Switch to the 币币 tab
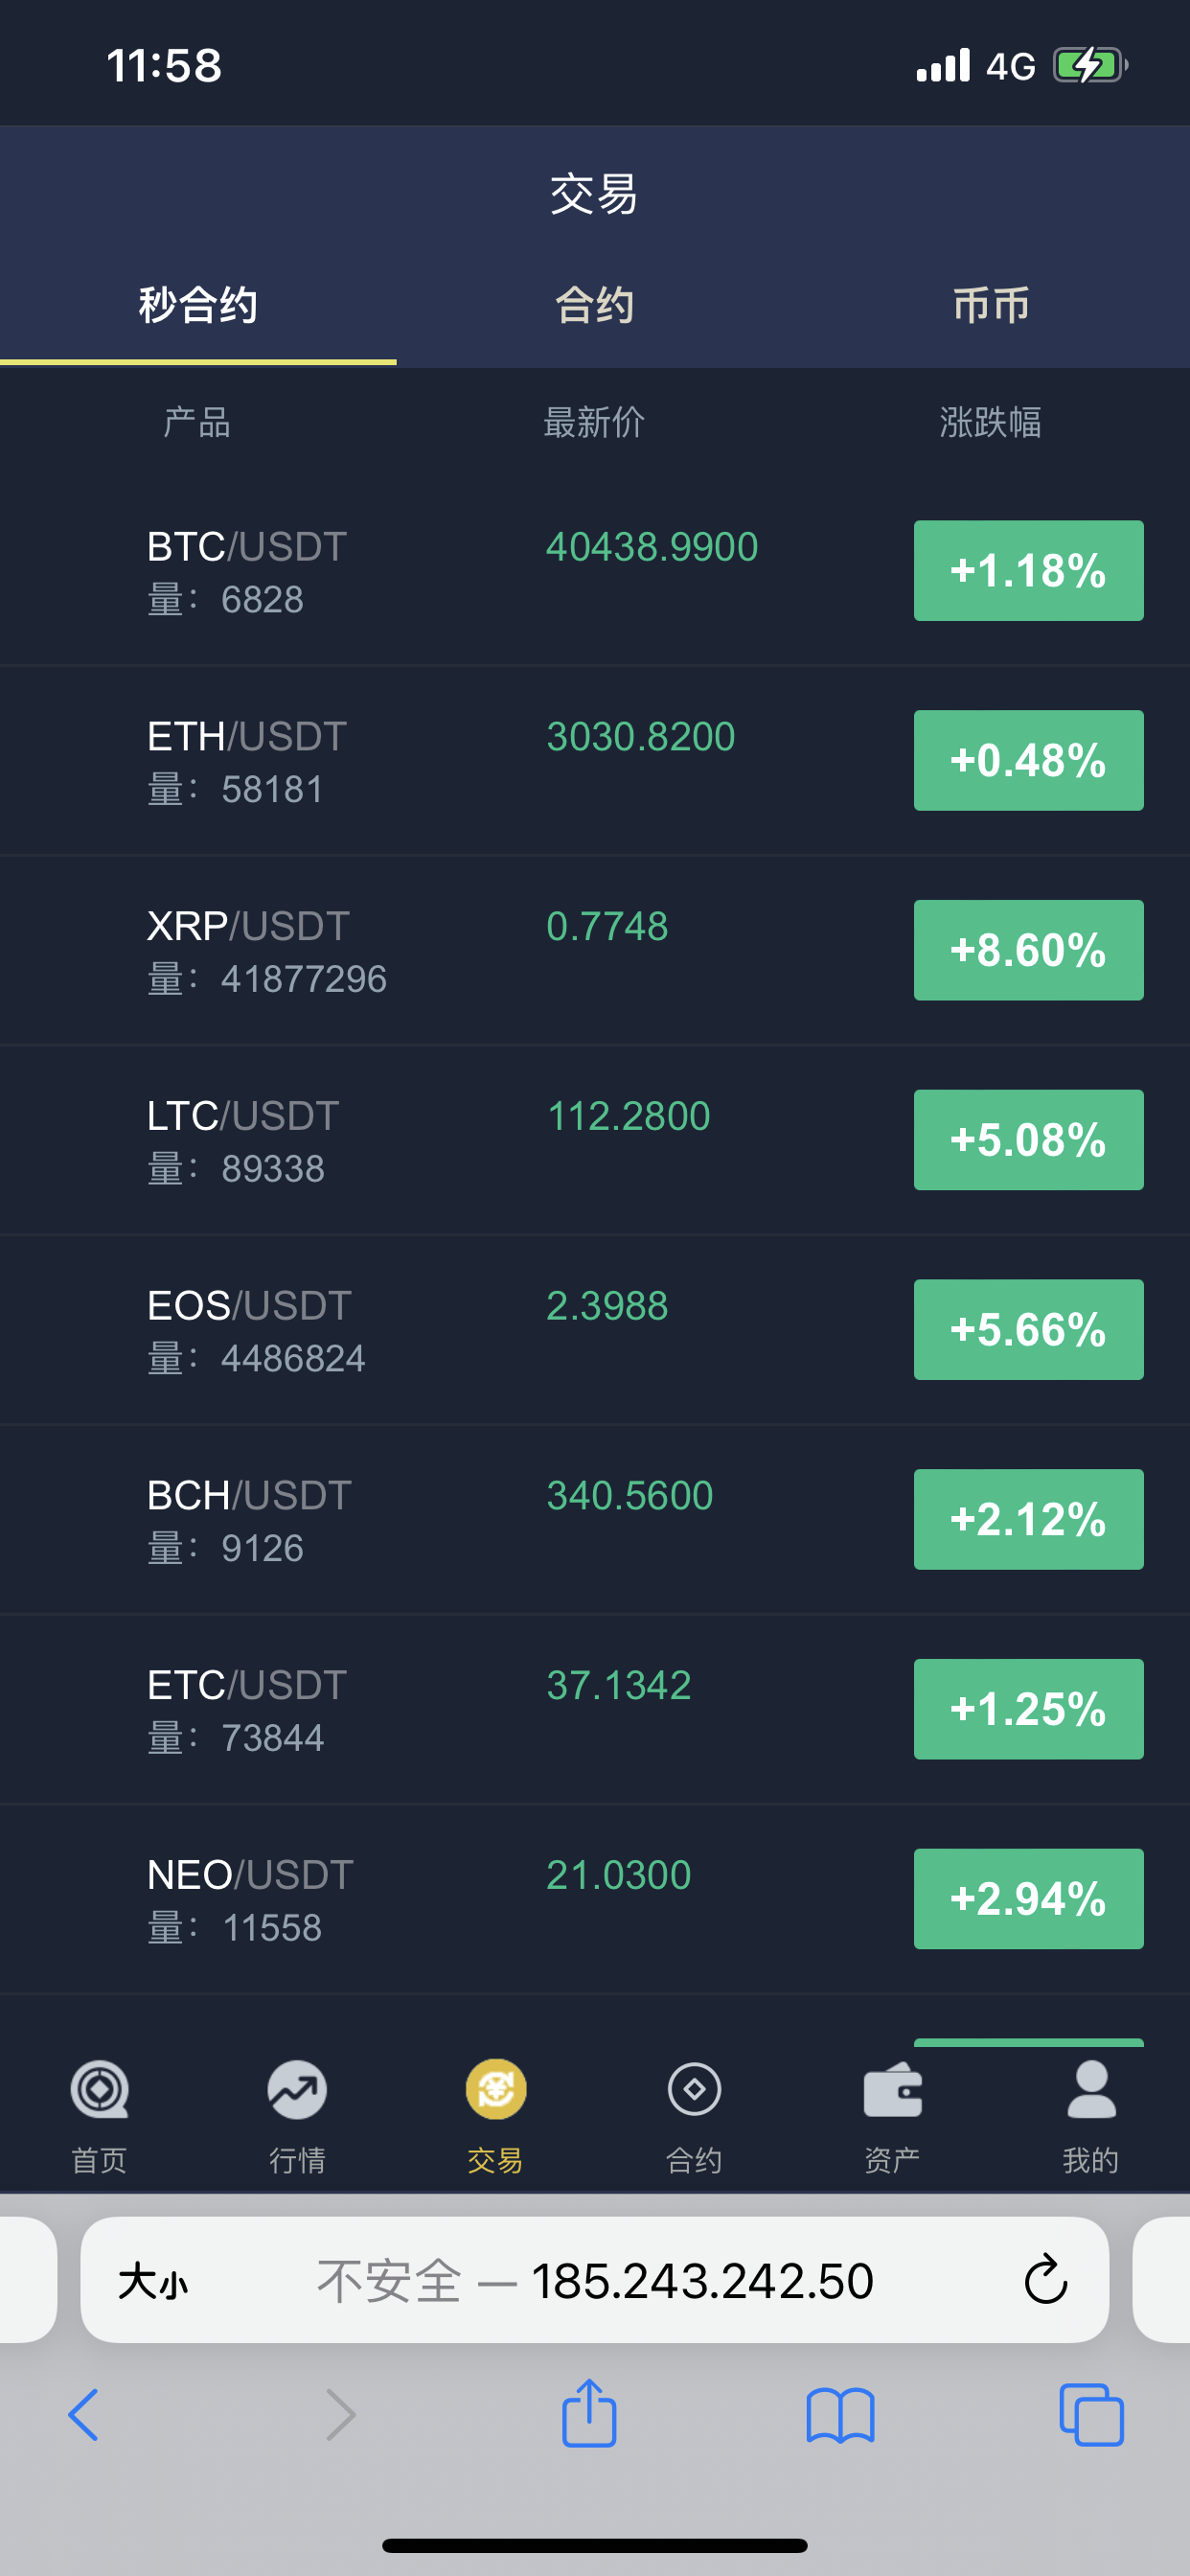This screenshot has height=2576, width=1190. click(991, 305)
